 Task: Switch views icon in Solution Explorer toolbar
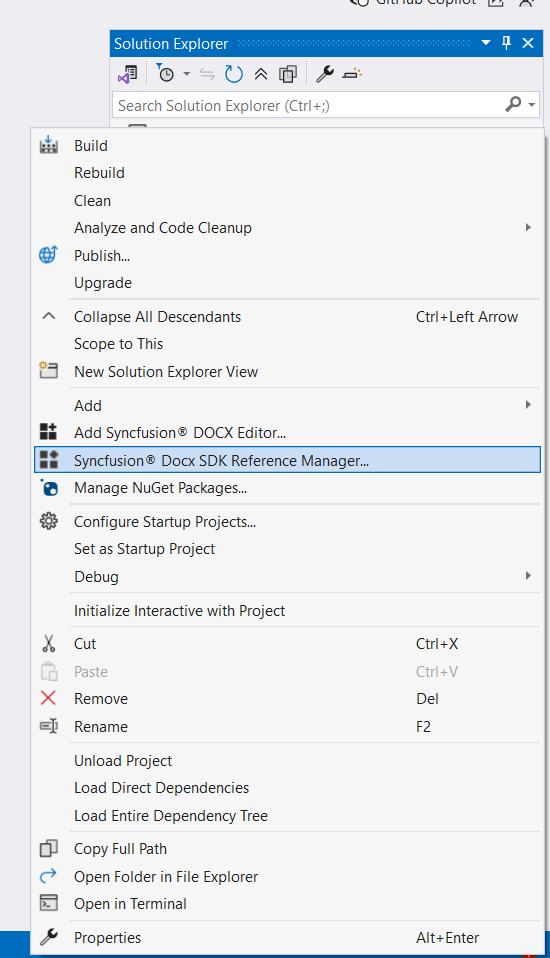(127, 75)
